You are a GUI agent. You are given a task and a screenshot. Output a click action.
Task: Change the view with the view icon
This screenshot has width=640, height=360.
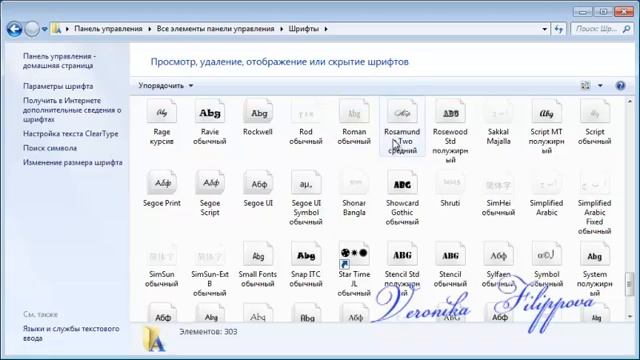(585, 86)
